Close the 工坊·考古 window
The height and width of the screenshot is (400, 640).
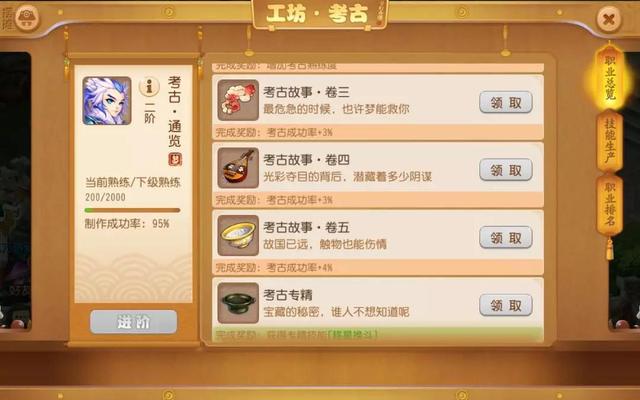pos(609,19)
